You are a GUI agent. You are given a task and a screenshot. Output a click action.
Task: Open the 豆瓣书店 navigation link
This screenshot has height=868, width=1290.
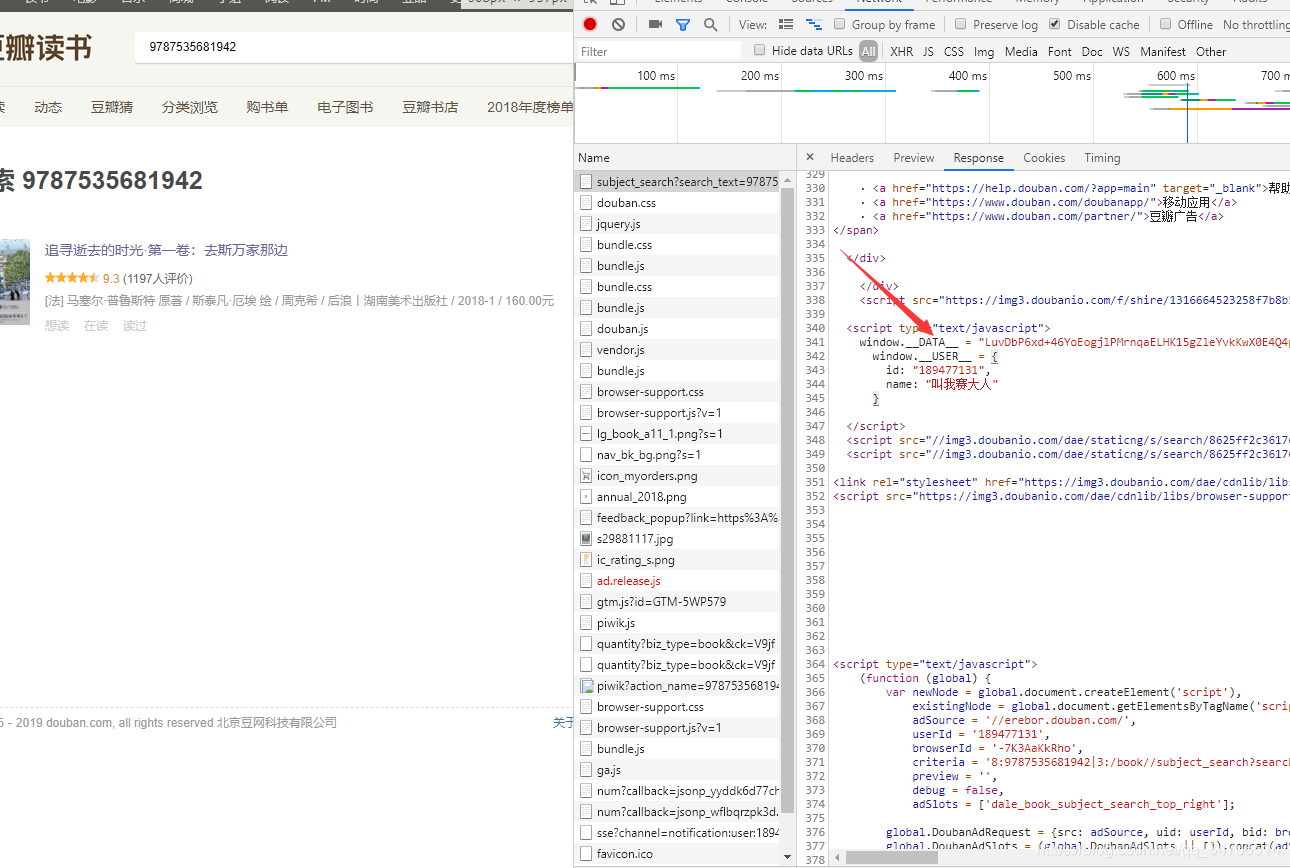pyautogui.click(x=430, y=107)
